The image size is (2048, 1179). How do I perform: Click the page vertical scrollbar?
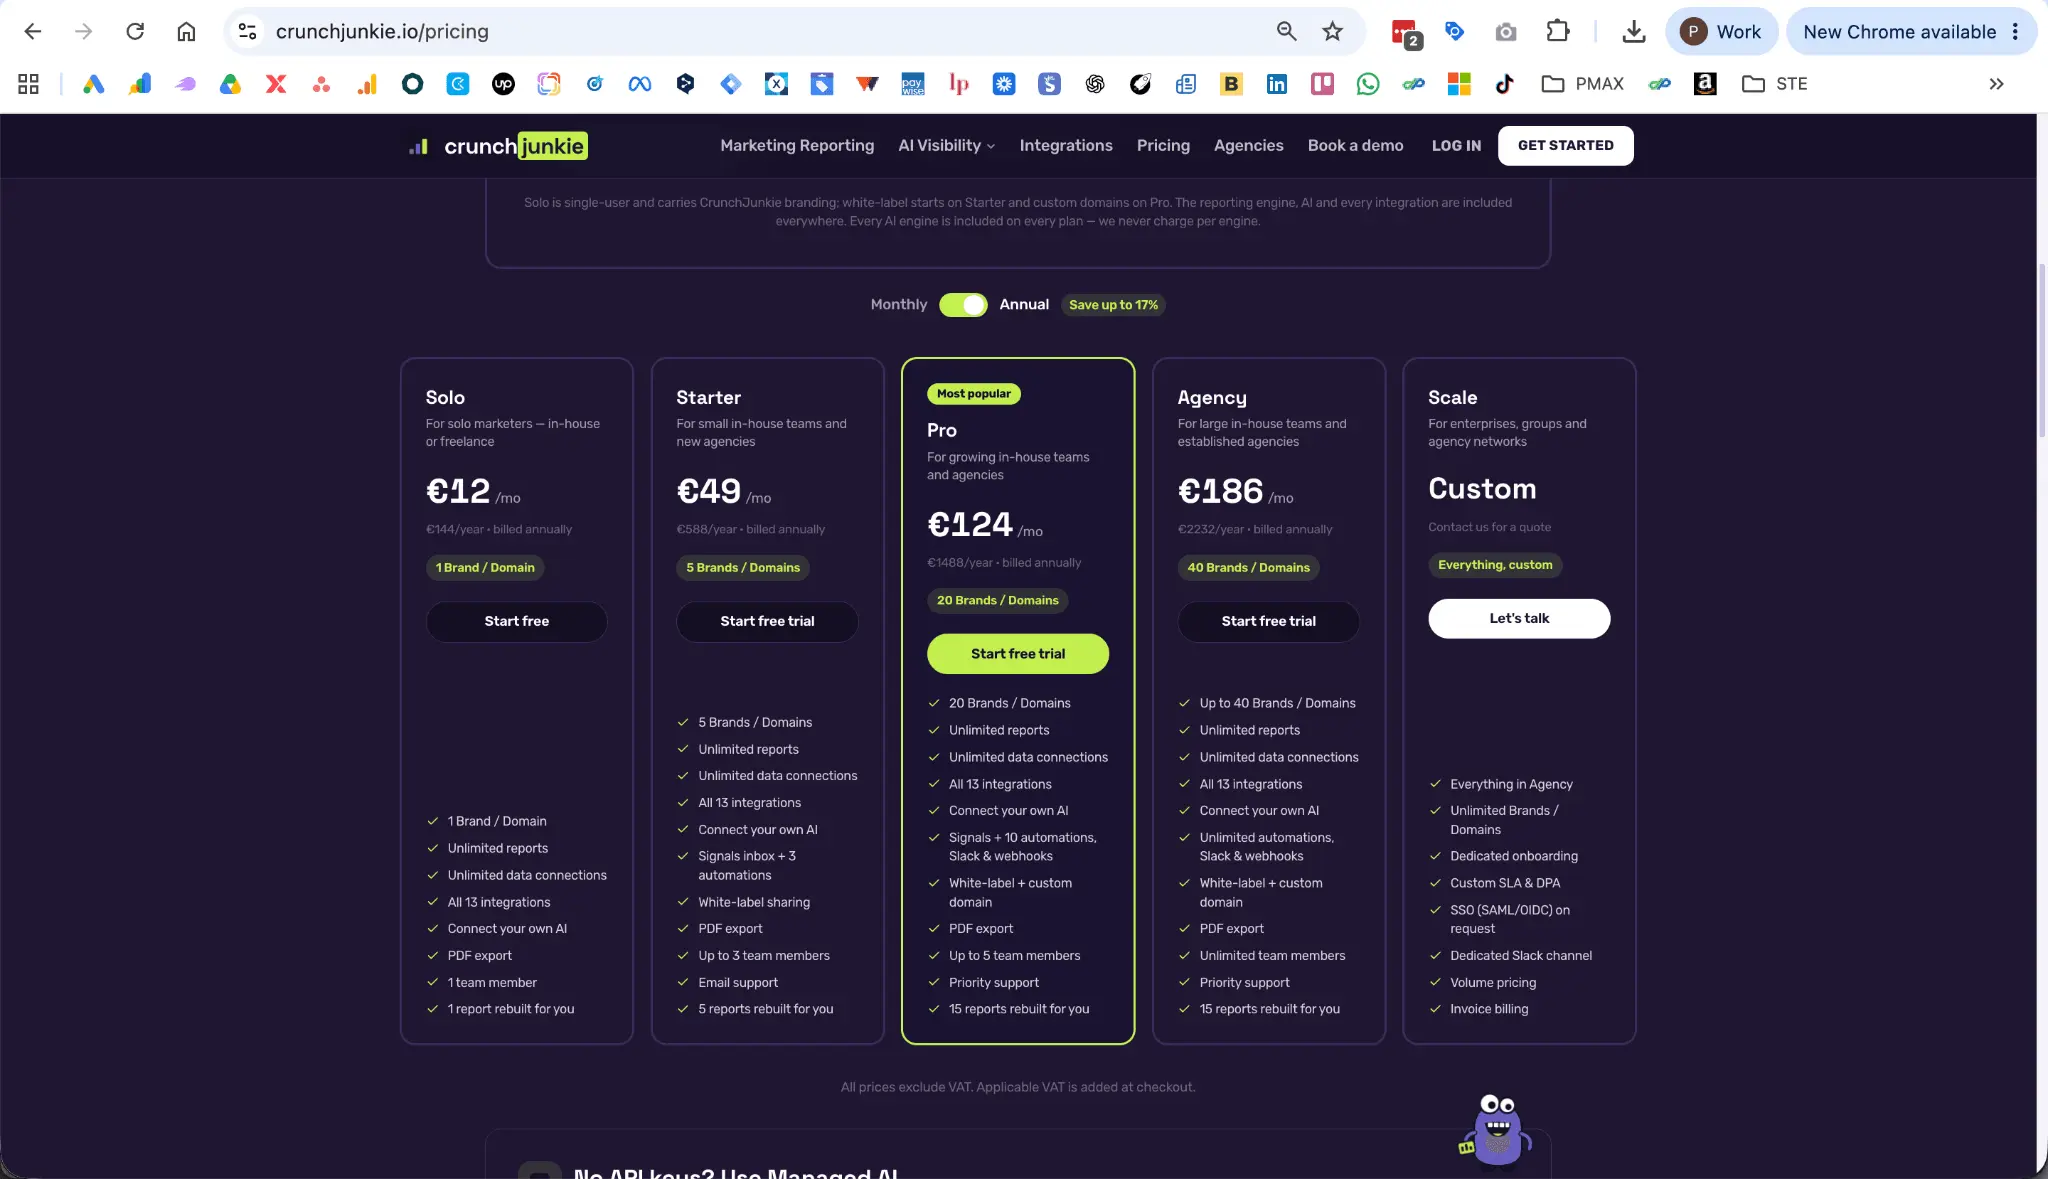coord(2041,350)
